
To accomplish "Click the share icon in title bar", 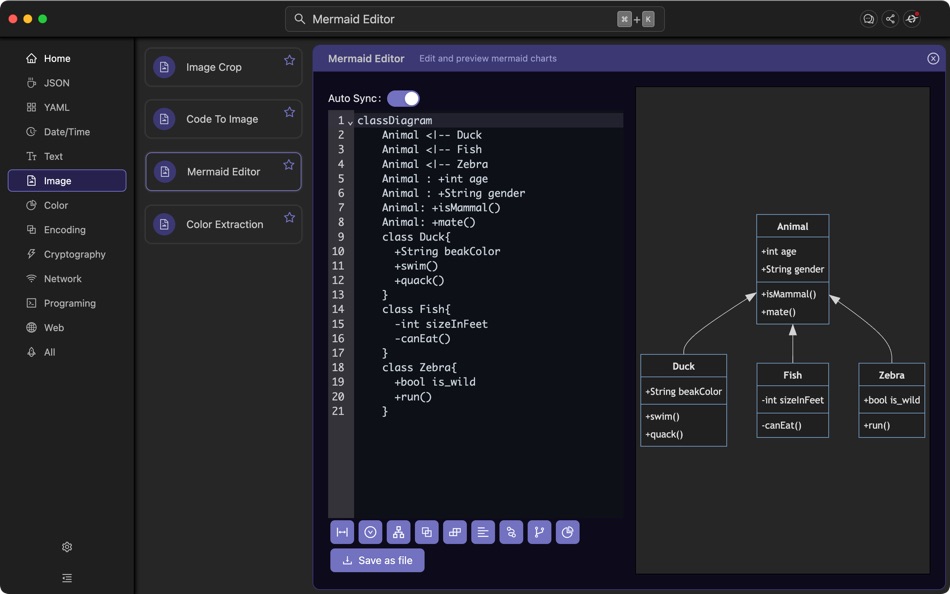I will point(890,19).
